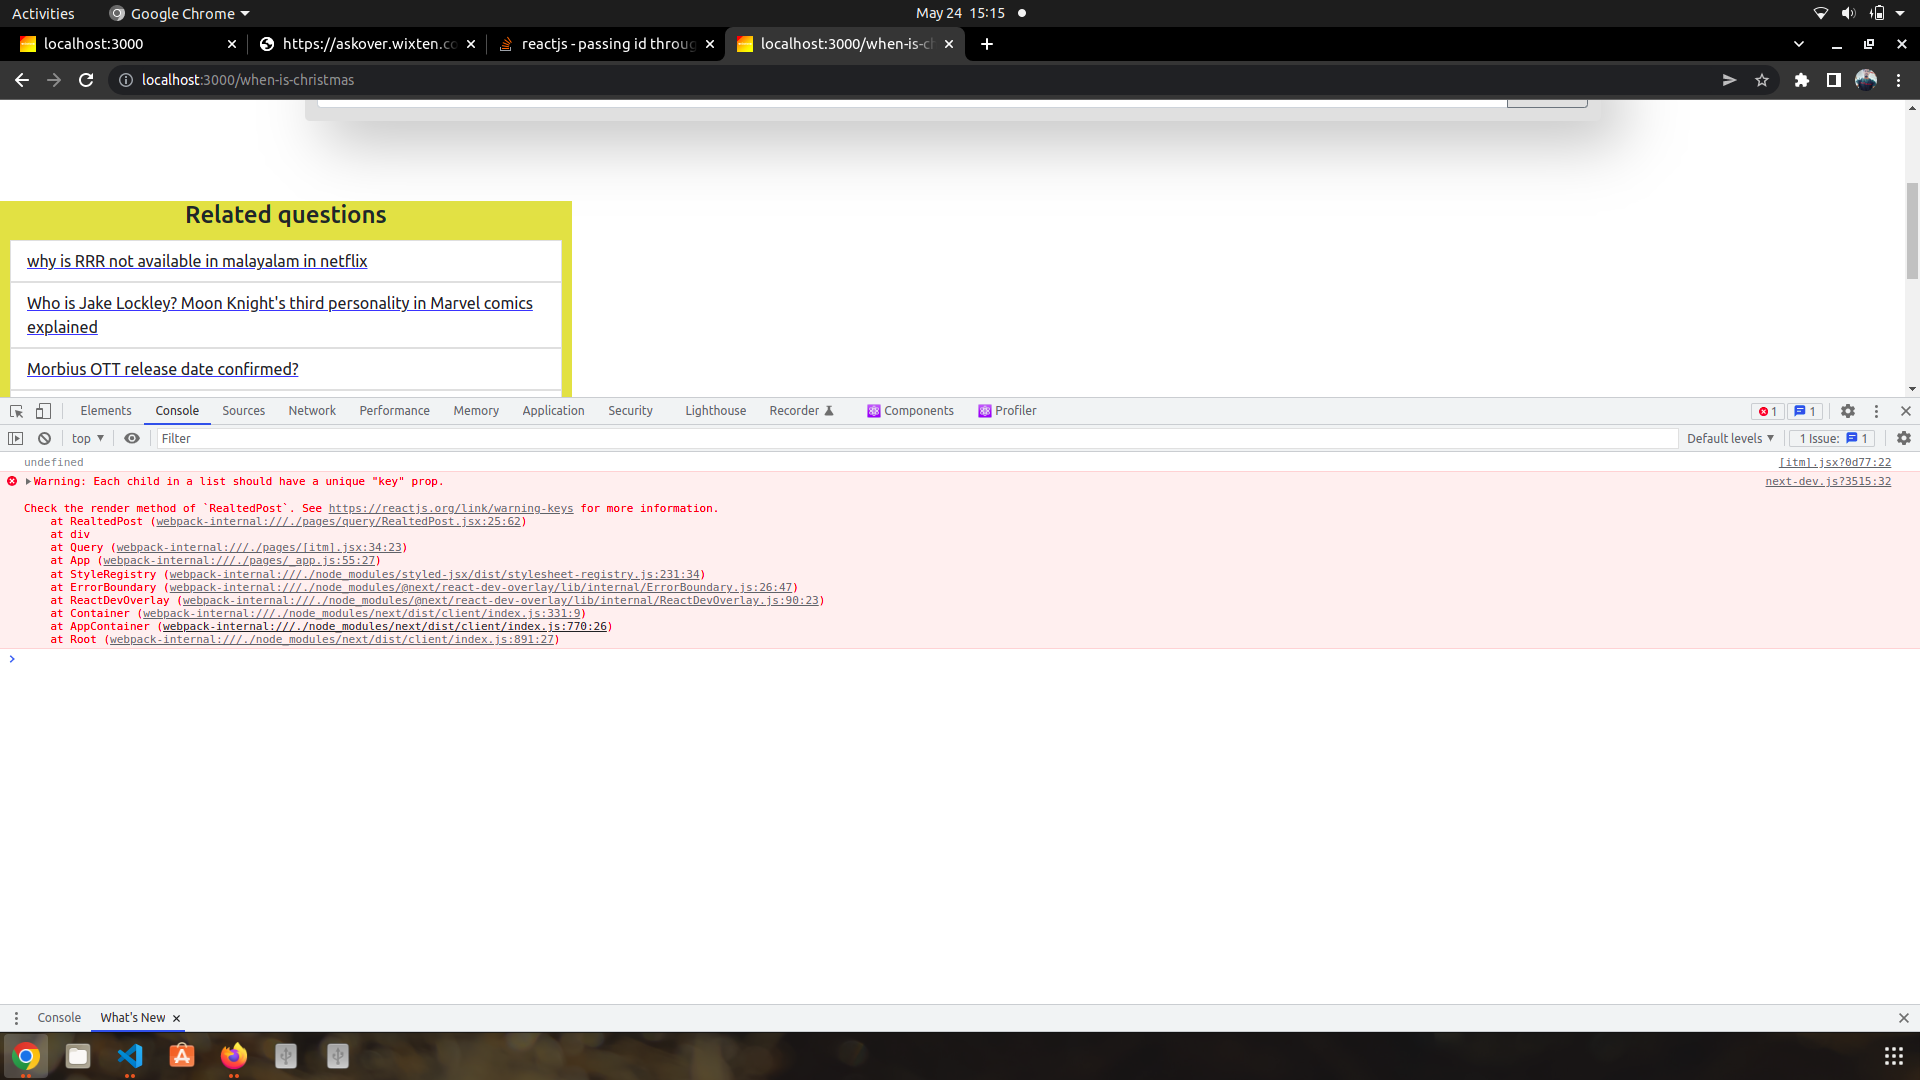Open the [itm].jsx:34:23 stack link
Screen dimensions: 1920x1080
[259, 548]
